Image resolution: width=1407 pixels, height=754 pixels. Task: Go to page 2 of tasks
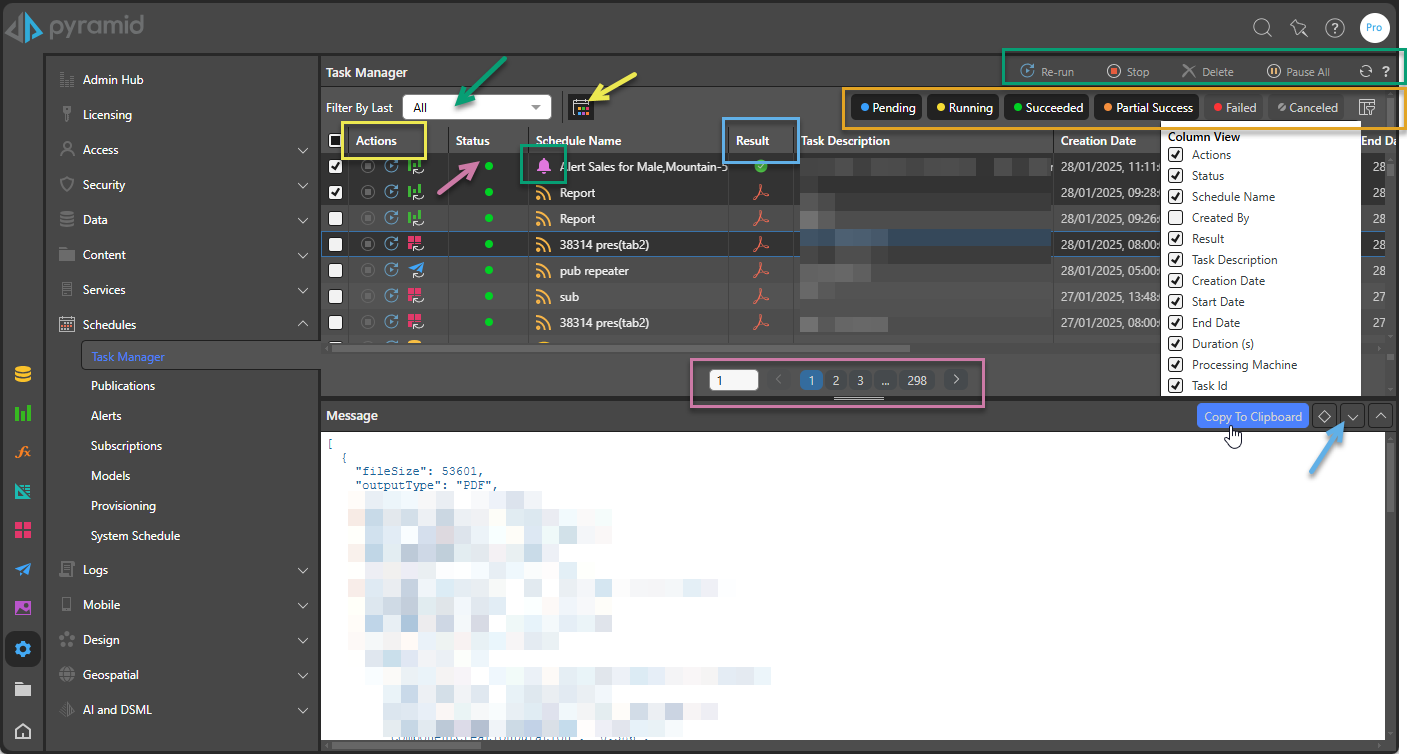836,380
